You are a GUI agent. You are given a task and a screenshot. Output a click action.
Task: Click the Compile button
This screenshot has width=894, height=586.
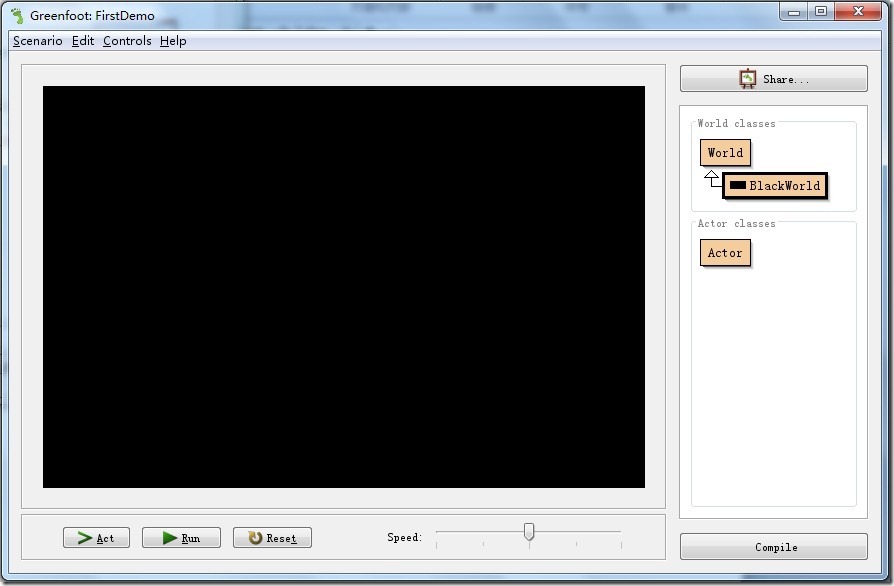[774, 547]
